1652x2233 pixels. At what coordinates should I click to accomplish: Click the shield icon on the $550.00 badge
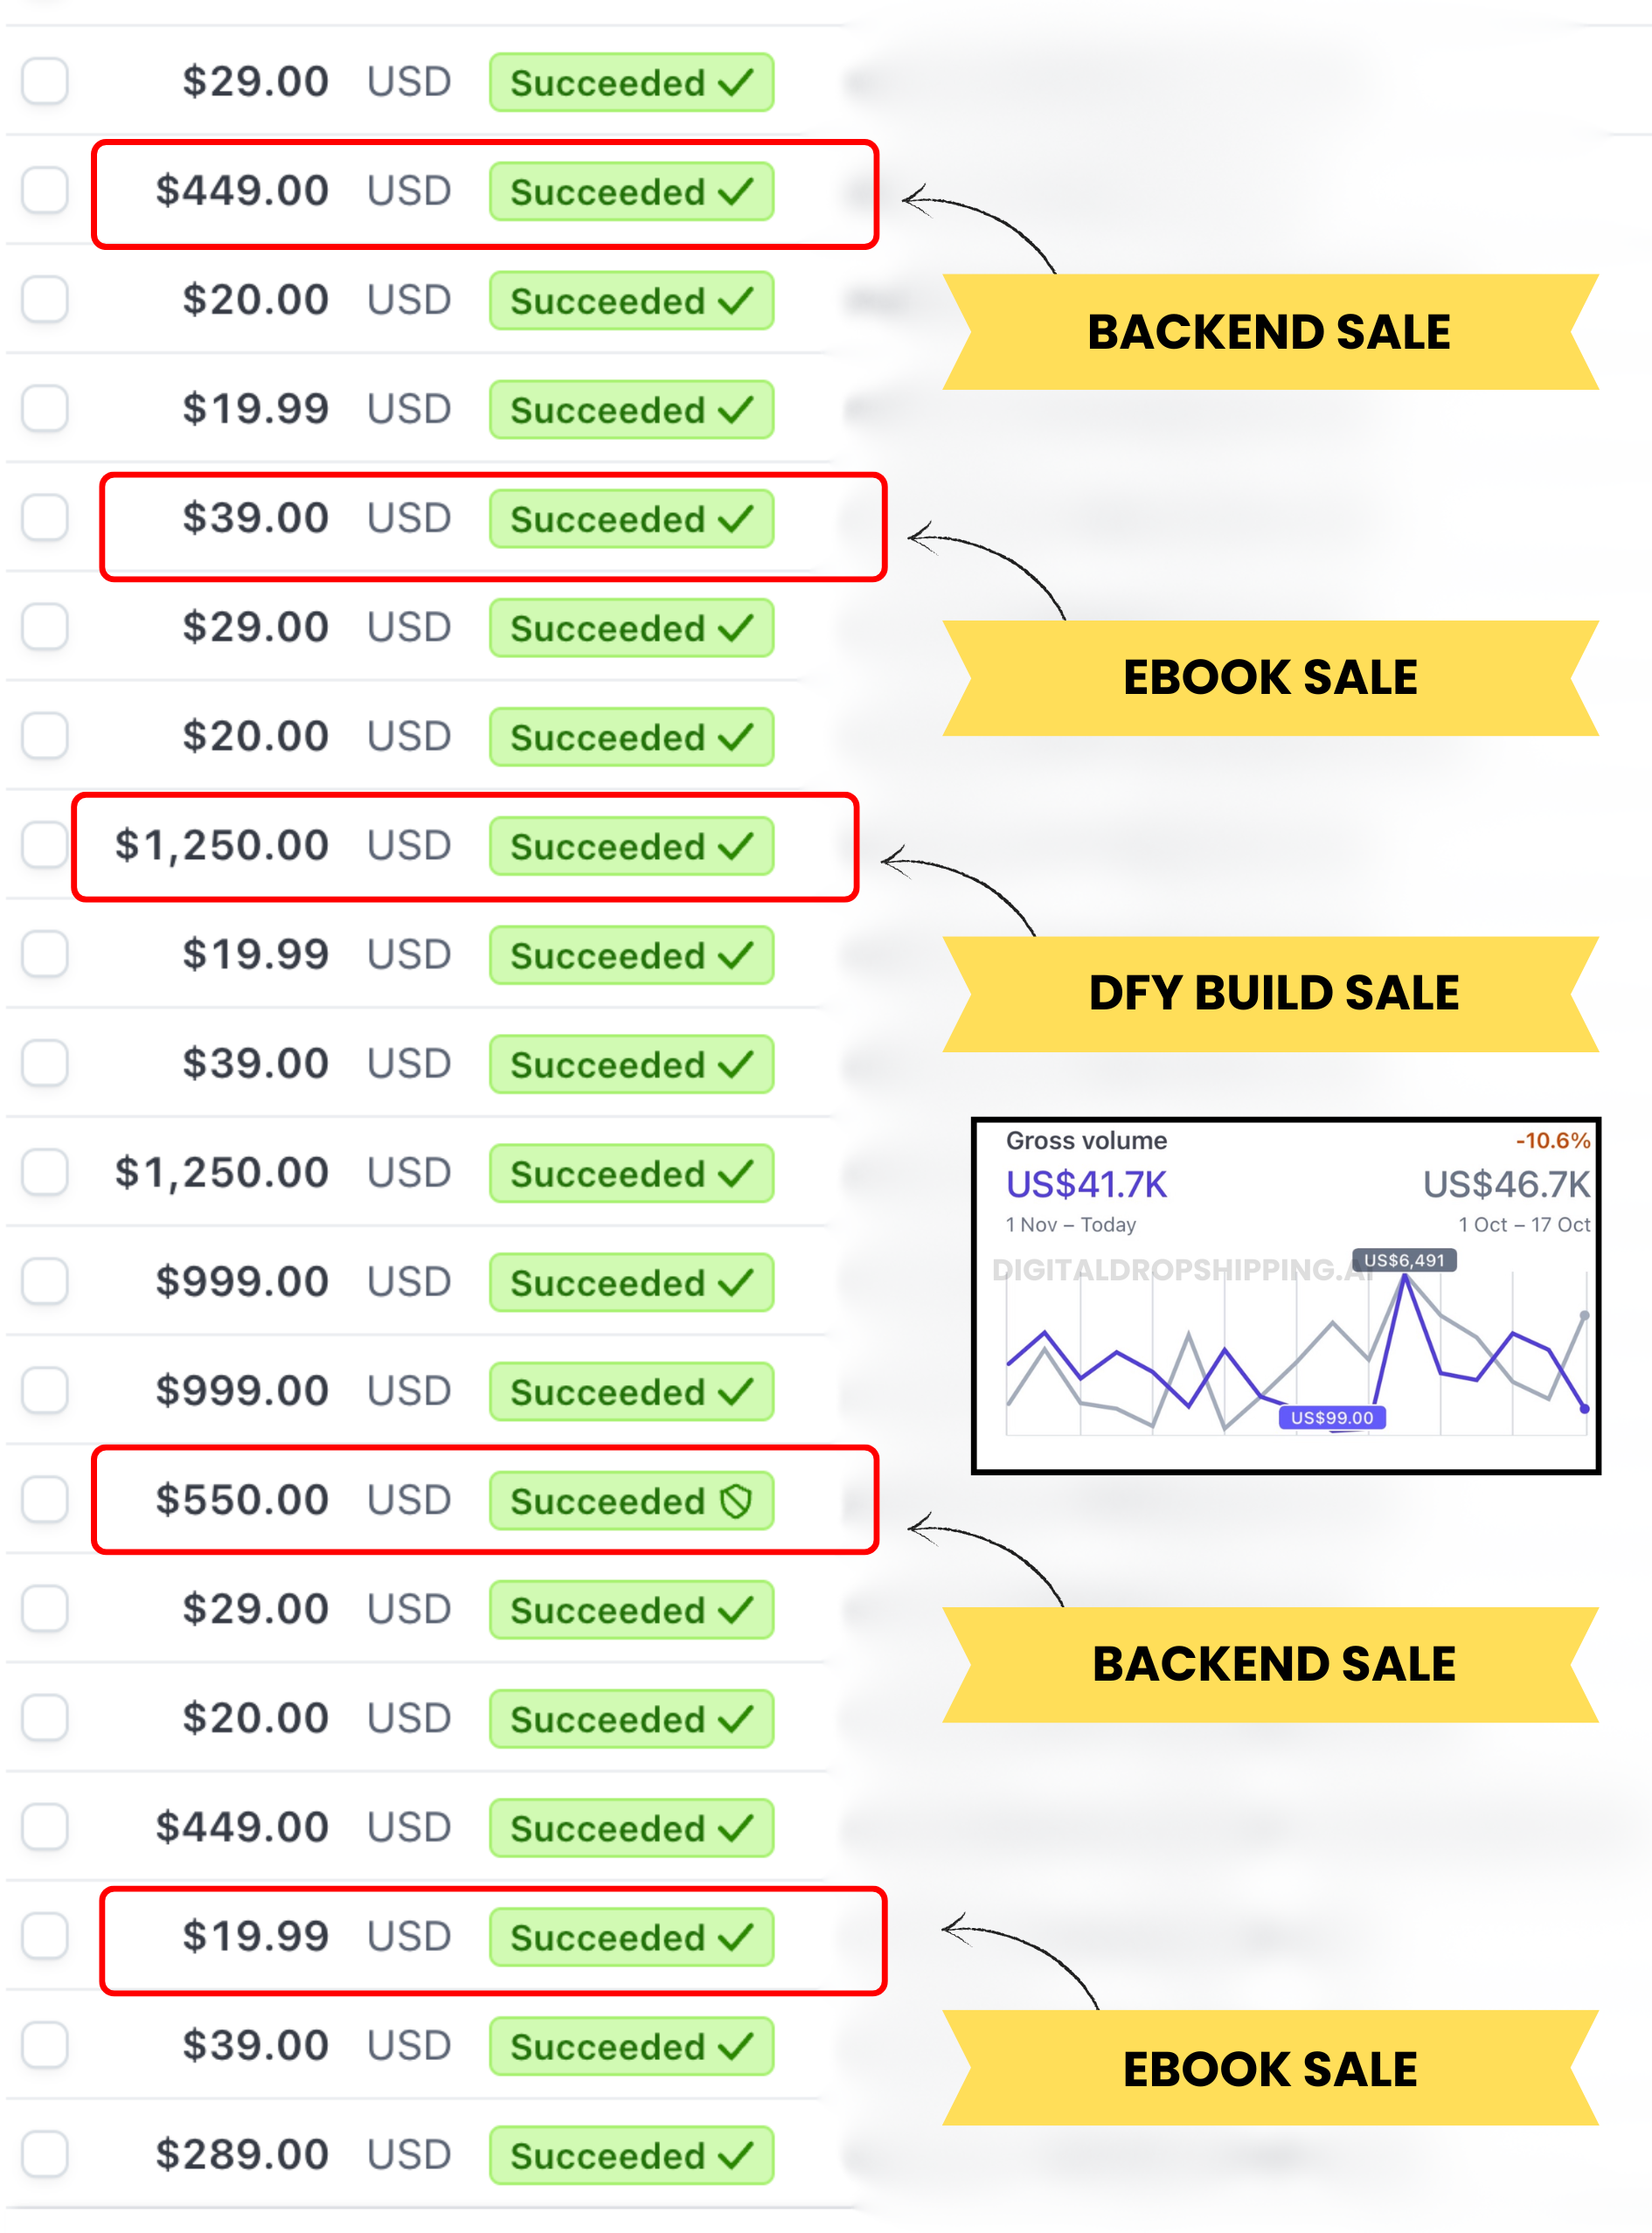pos(736,1500)
